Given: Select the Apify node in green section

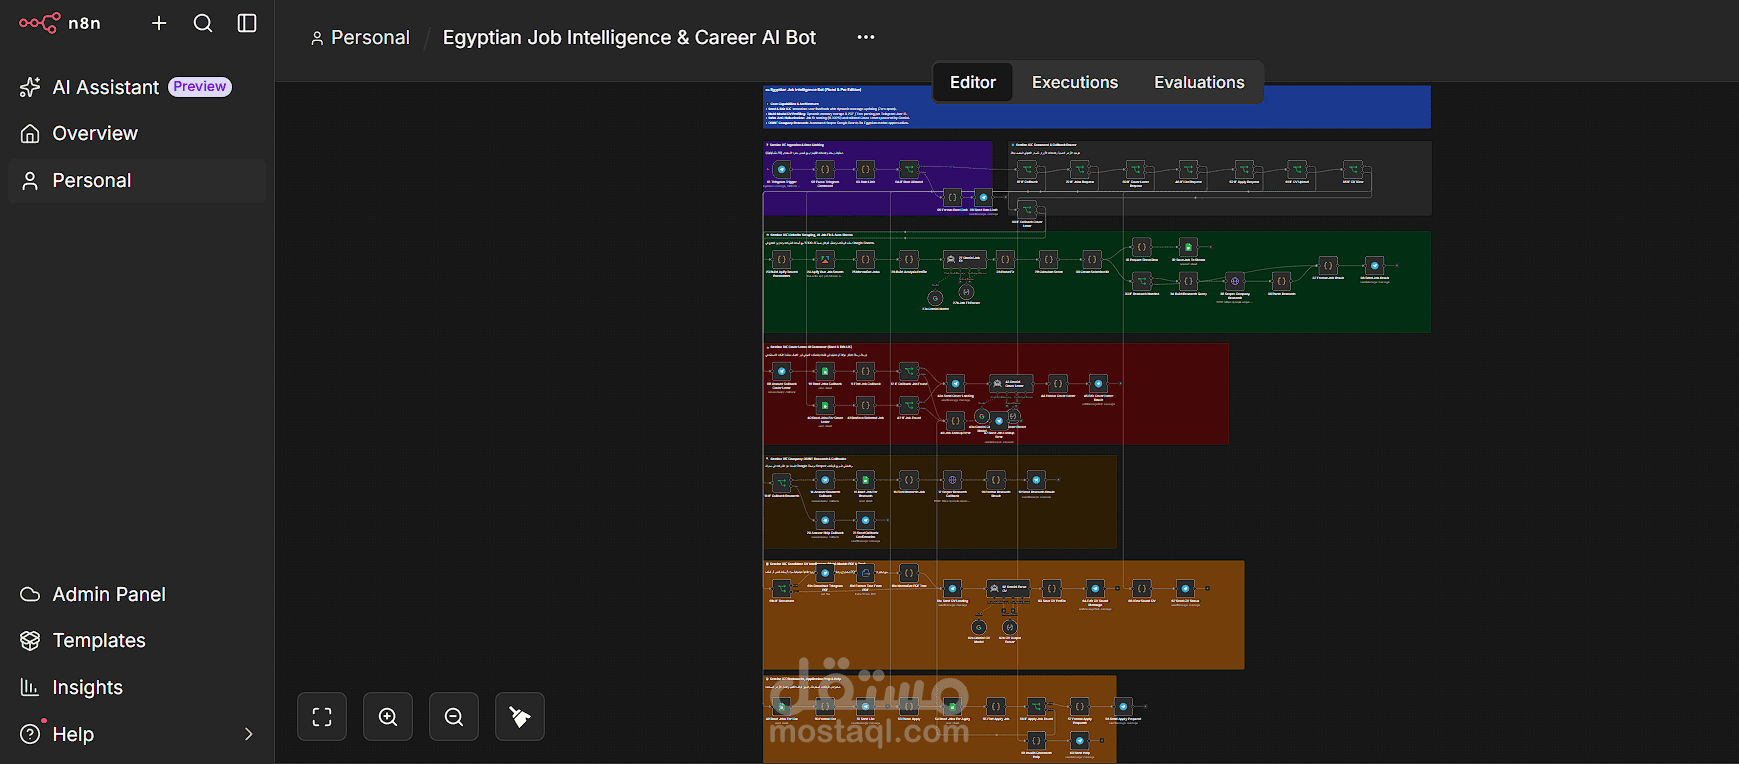Looking at the screenshot, I should click(x=825, y=259).
